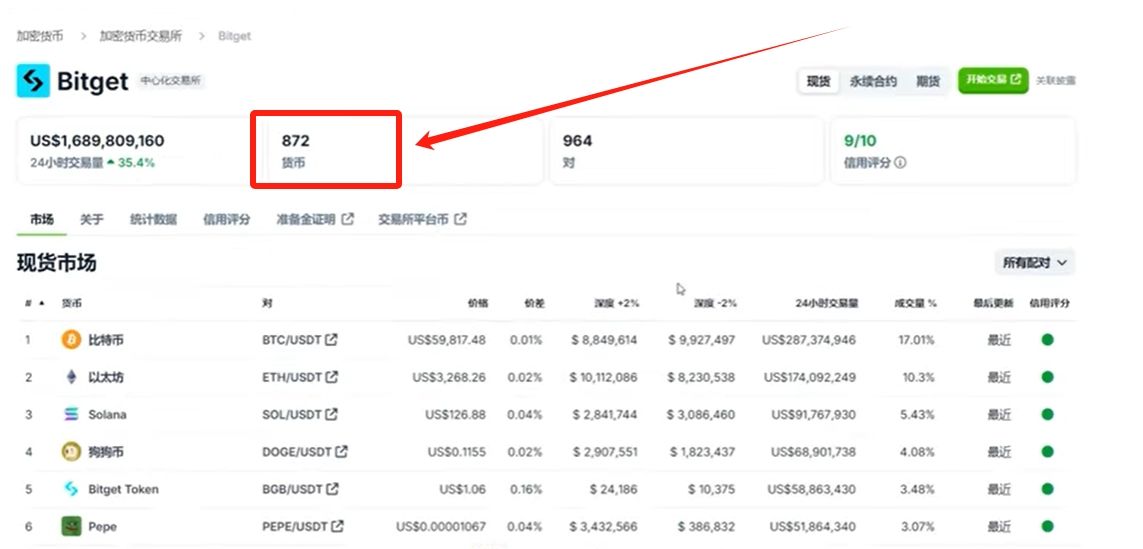The image size is (1143, 549).
Task: Select the 现货 segment toggle
Action: pos(819,81)
